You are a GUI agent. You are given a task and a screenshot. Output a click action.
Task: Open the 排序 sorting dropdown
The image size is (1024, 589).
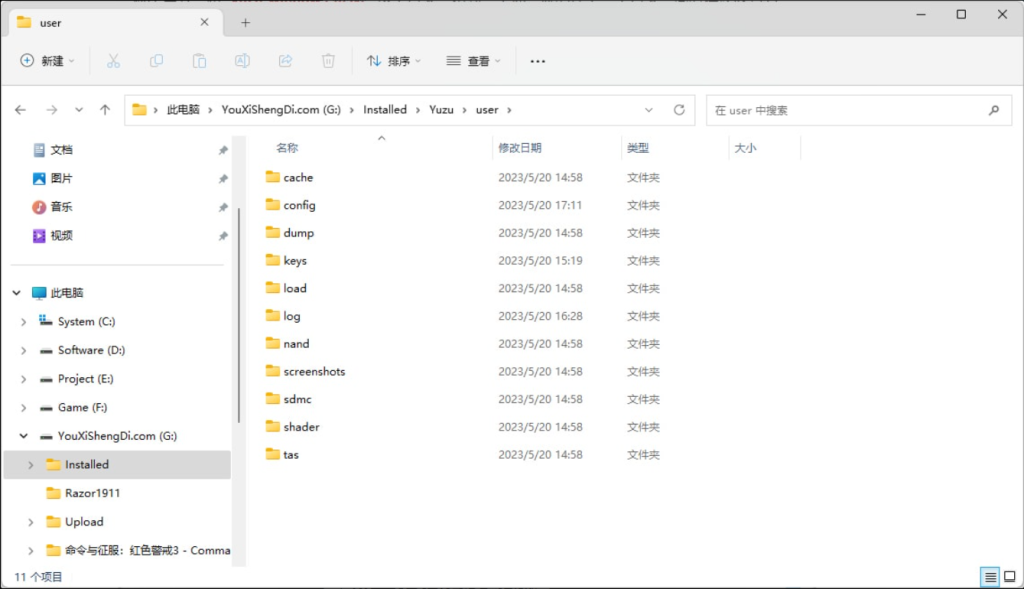click(393, 61)
